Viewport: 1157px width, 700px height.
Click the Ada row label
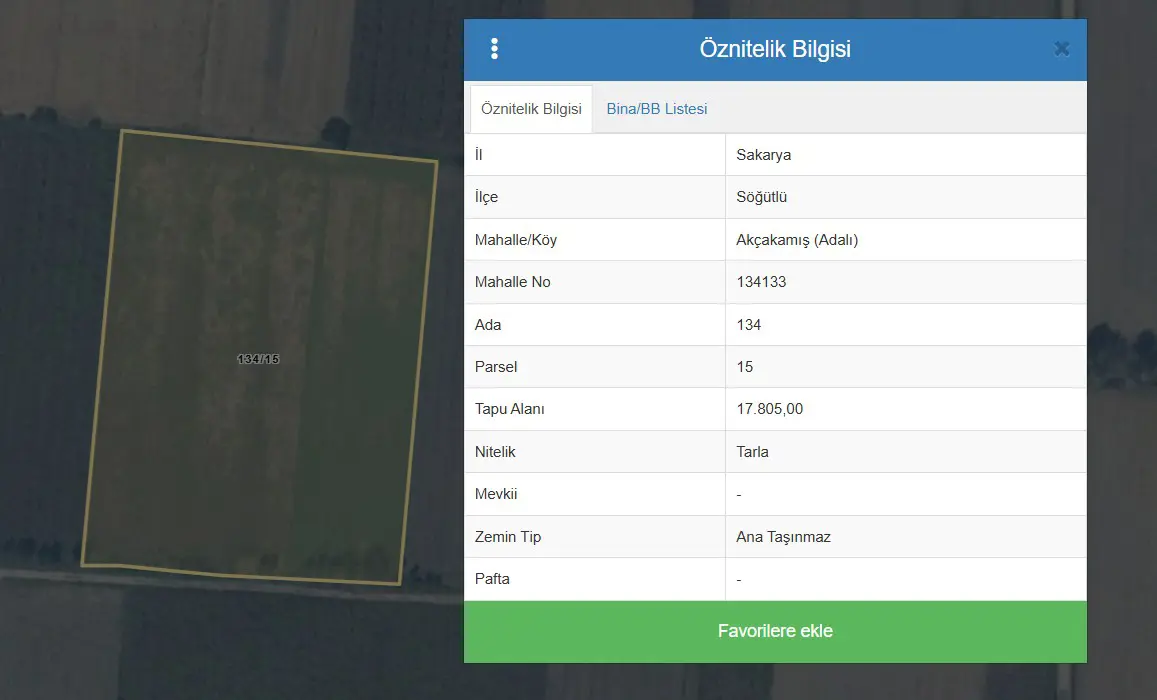click(x=488, y=325)
